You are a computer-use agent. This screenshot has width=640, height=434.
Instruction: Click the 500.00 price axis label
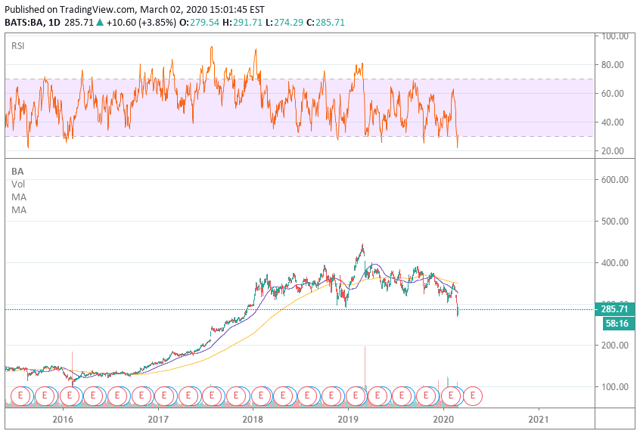615,221
